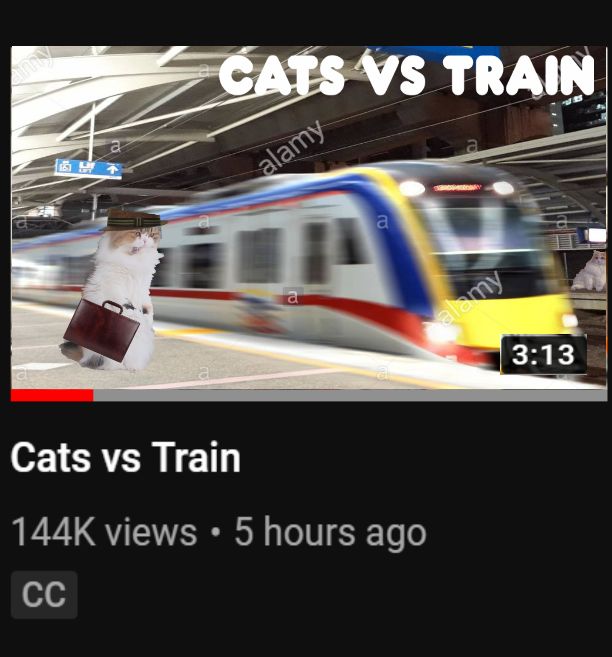Click the Cats vs Train title link
Screen dimensions: 612x657
pos(126,457)
